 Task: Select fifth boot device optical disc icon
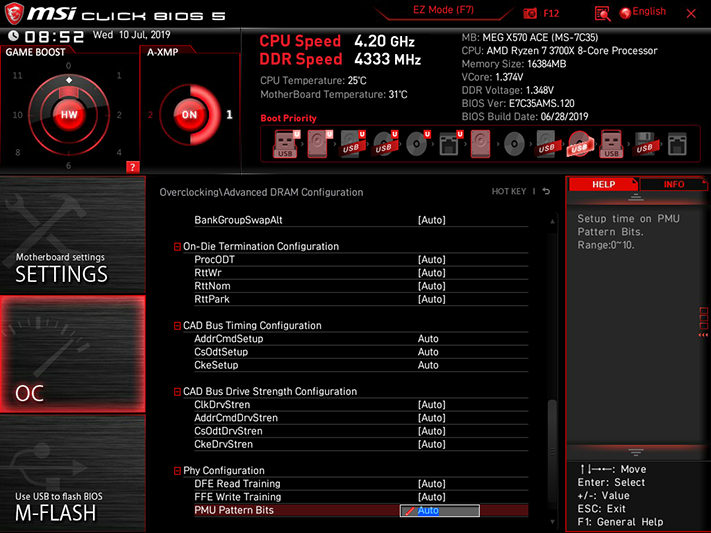coord(417,144)
